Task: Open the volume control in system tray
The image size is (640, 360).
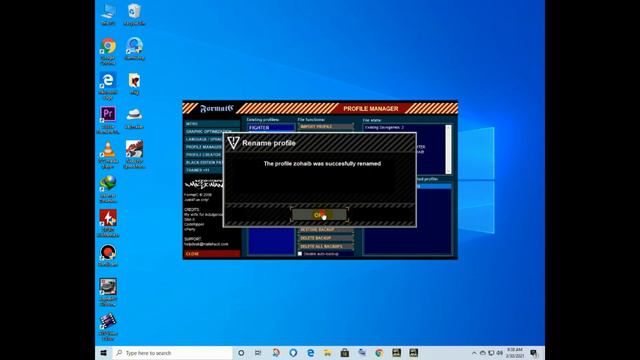Action: (x=500, y=353)
